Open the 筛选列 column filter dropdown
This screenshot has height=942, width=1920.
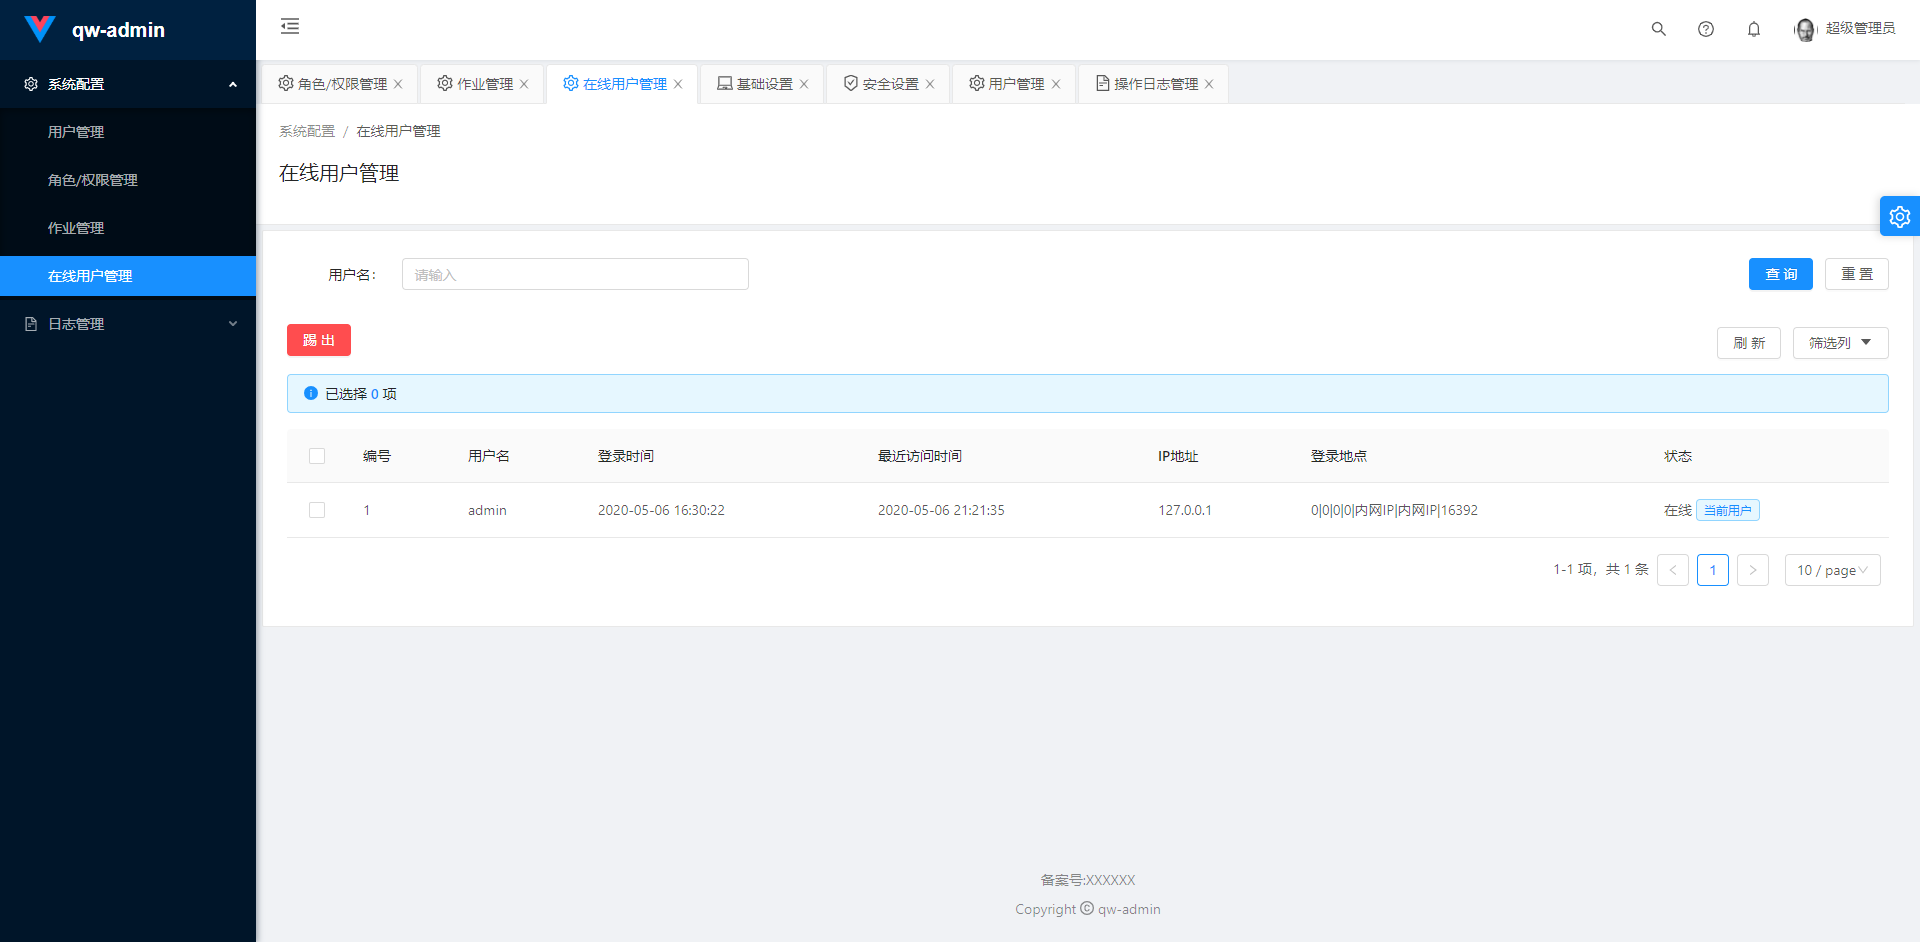[1840, 343]
